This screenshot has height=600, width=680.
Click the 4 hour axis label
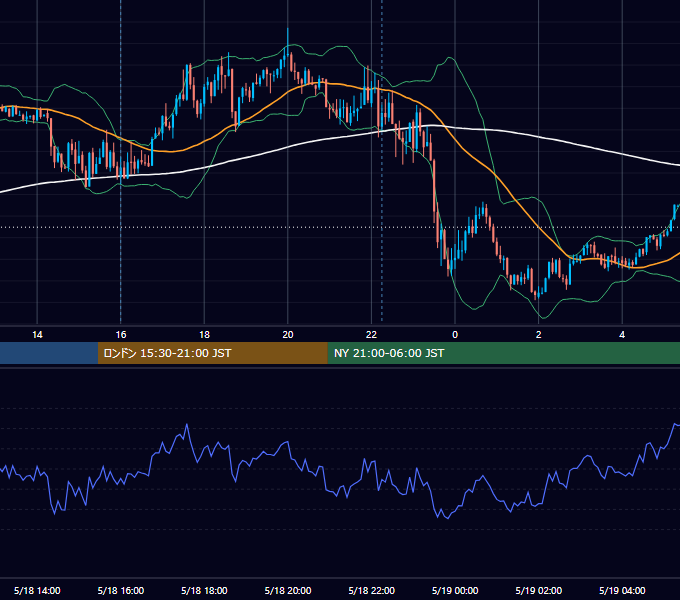tap(622, 335)
